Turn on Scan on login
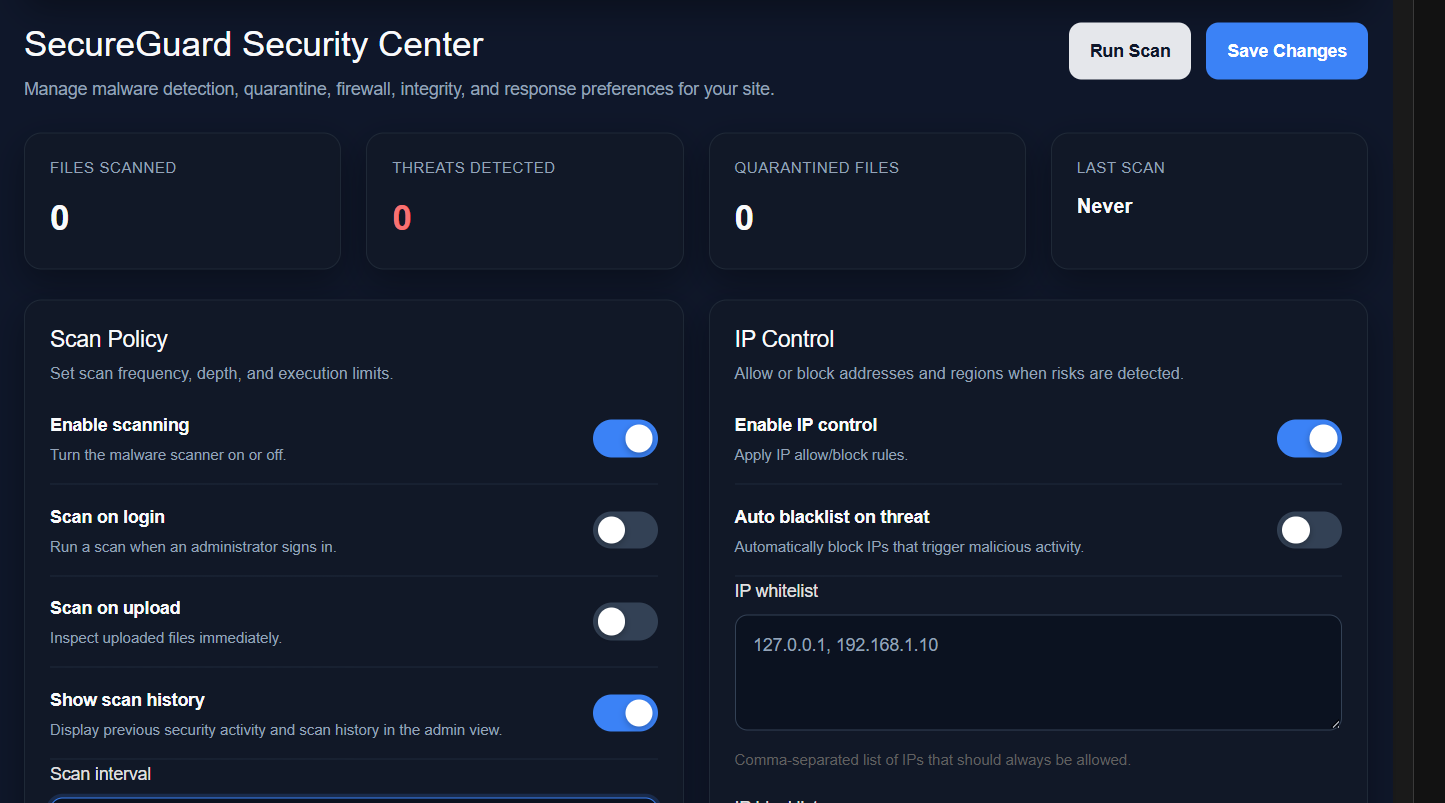This screenshot has height=803, width=1445. (x=625, y=530)
